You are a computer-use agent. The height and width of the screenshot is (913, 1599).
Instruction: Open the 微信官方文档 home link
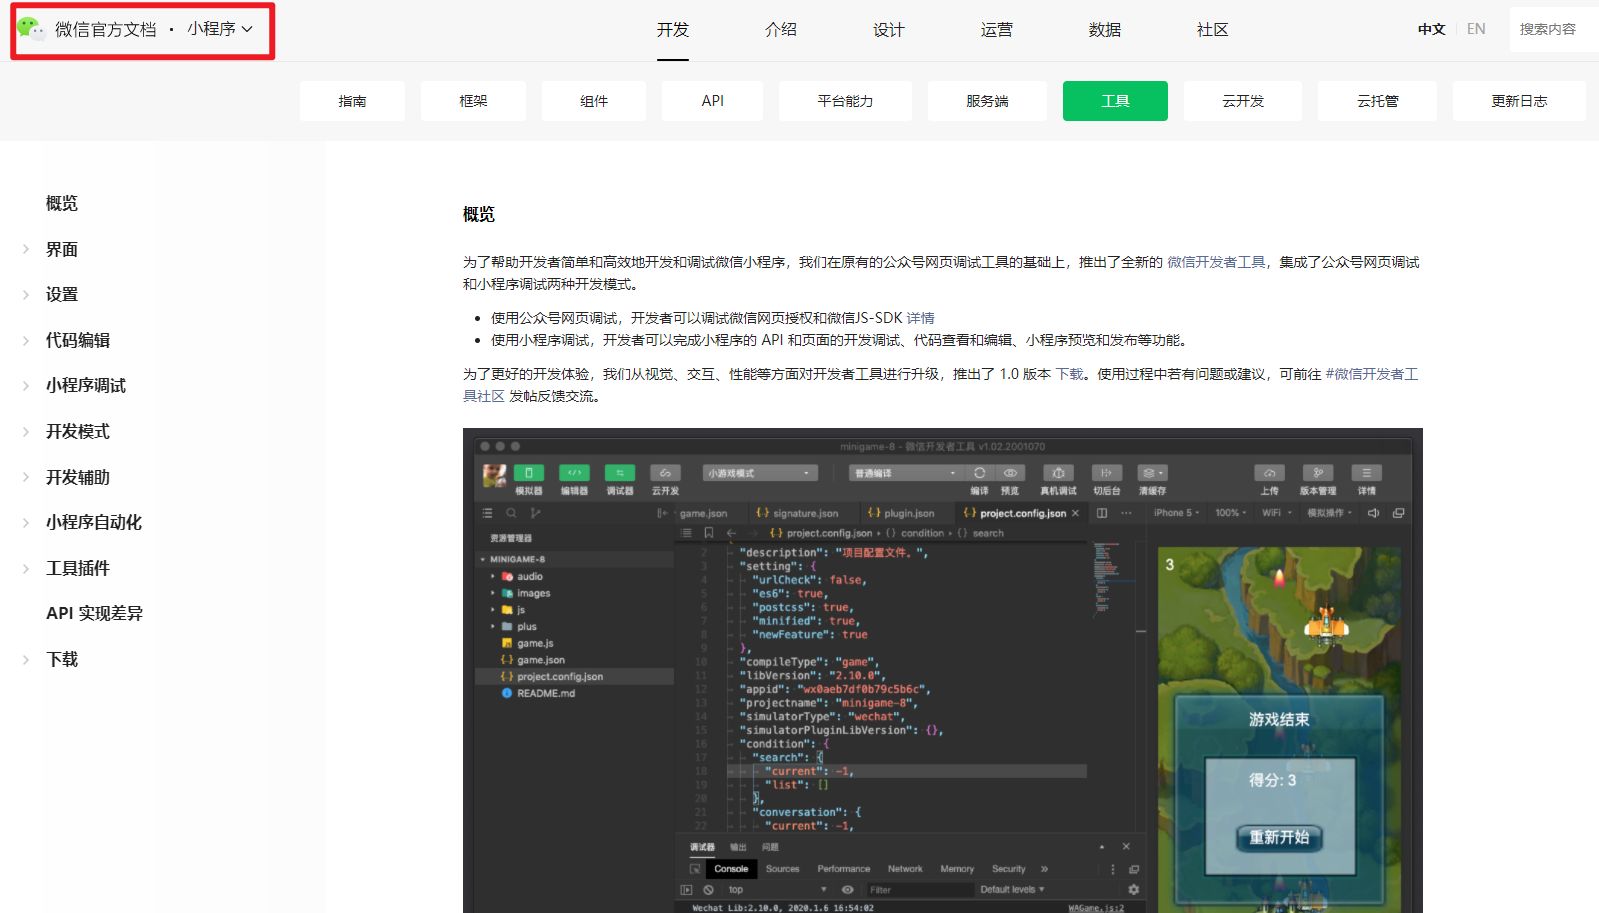[105, 30]
